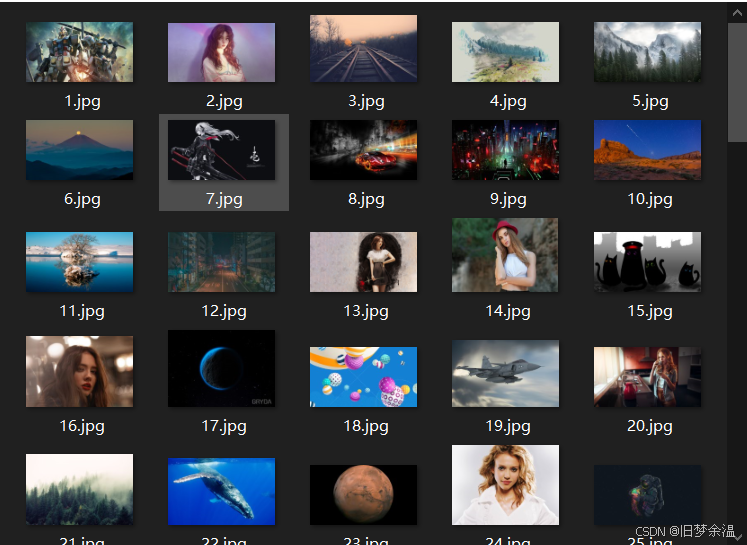Click the 18.jpg colorful balls thumbnail
747x545 pixels.
click(x=363, y=377)
